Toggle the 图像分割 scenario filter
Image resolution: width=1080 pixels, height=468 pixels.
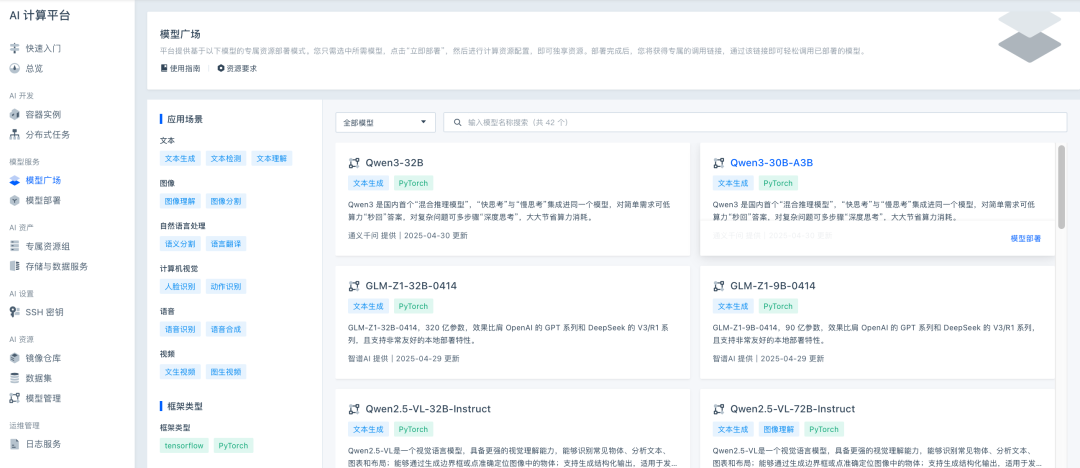pos(226,201)
